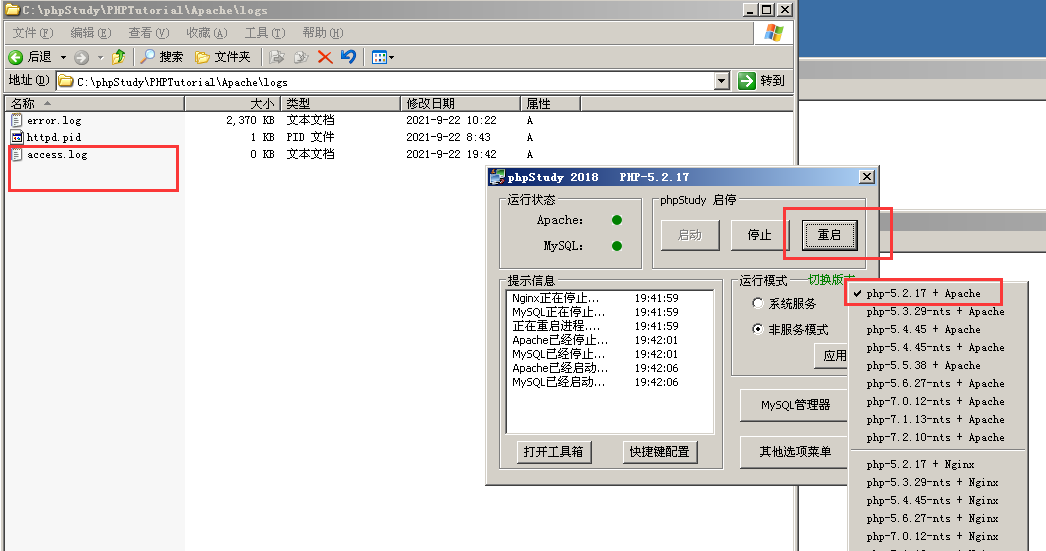This screenshot has width=1046, height=551.
Task: Open the 帮助(H) menu
Action: [x=323, y=33]
